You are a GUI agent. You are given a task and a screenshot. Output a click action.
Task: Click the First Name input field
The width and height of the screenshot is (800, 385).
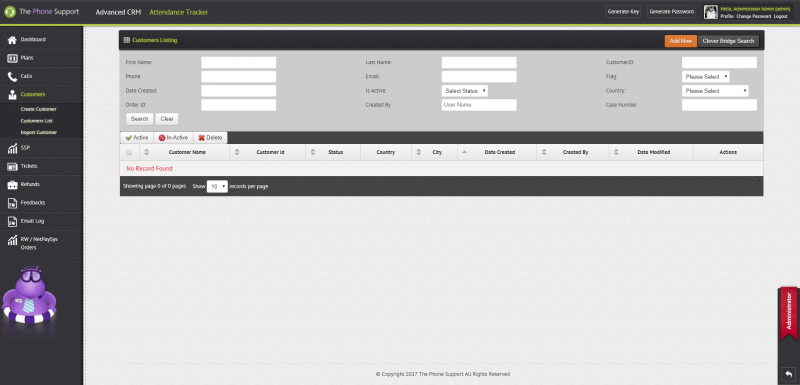pyautogui.click(x=238, y=62)
